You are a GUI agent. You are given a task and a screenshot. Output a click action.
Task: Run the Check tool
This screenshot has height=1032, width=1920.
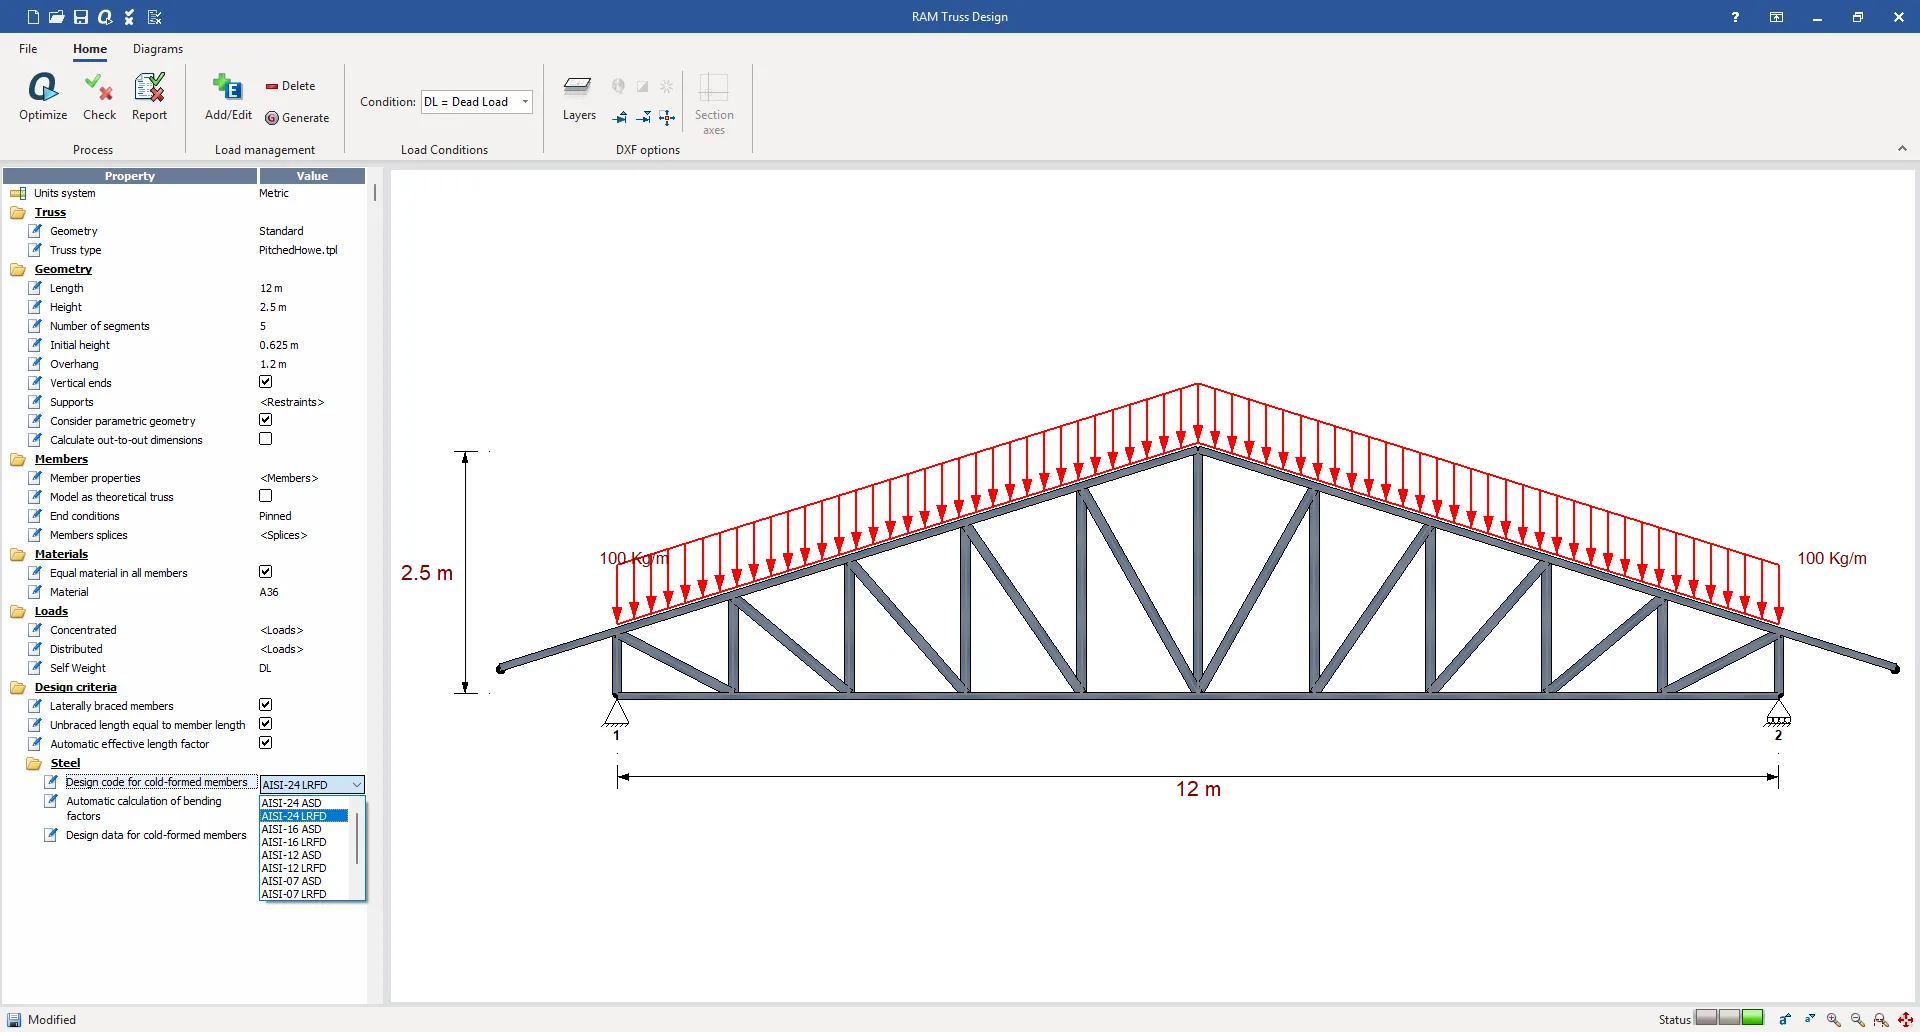99,96
